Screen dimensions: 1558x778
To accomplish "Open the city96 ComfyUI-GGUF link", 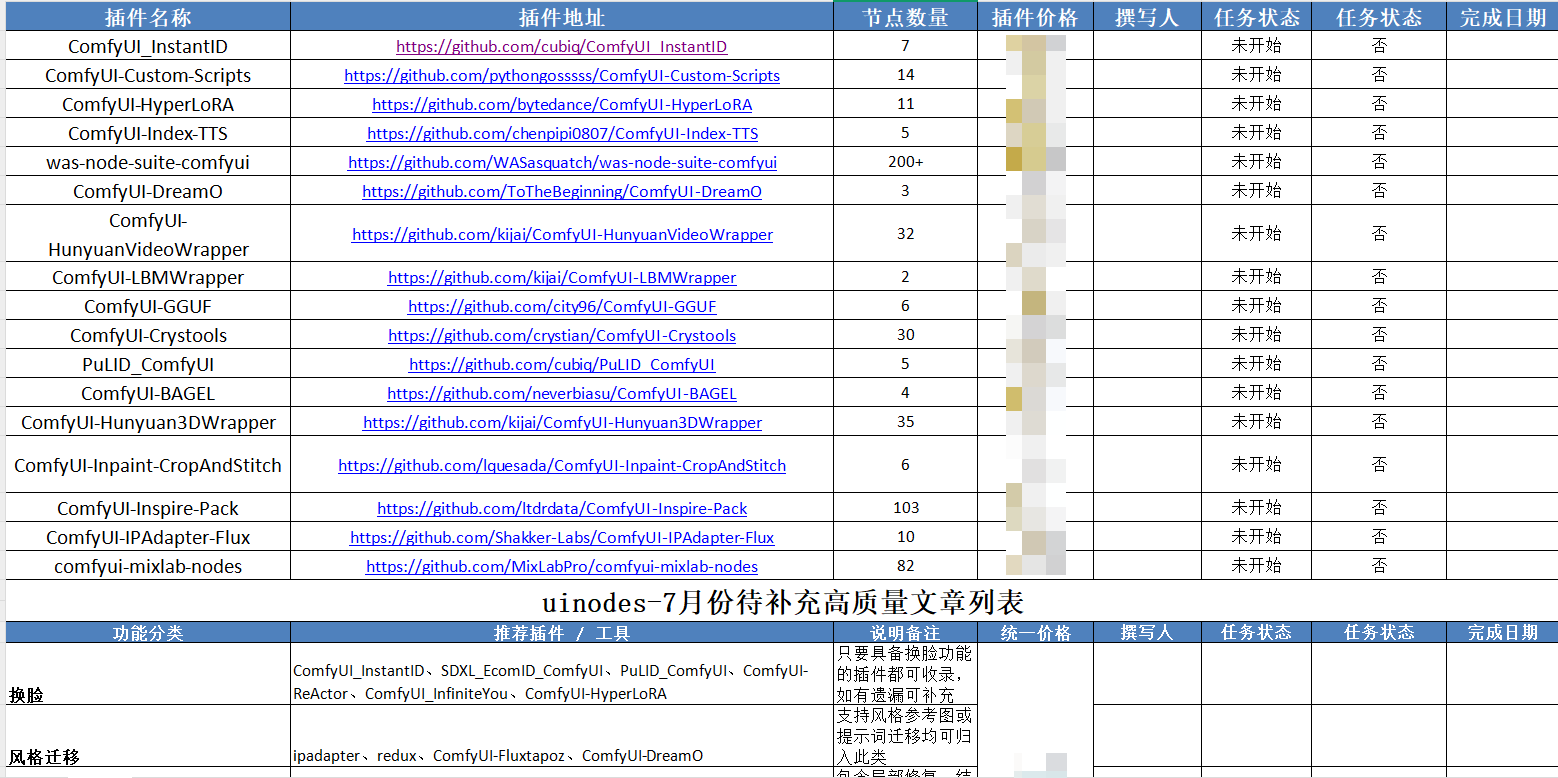I will (561, 307).
